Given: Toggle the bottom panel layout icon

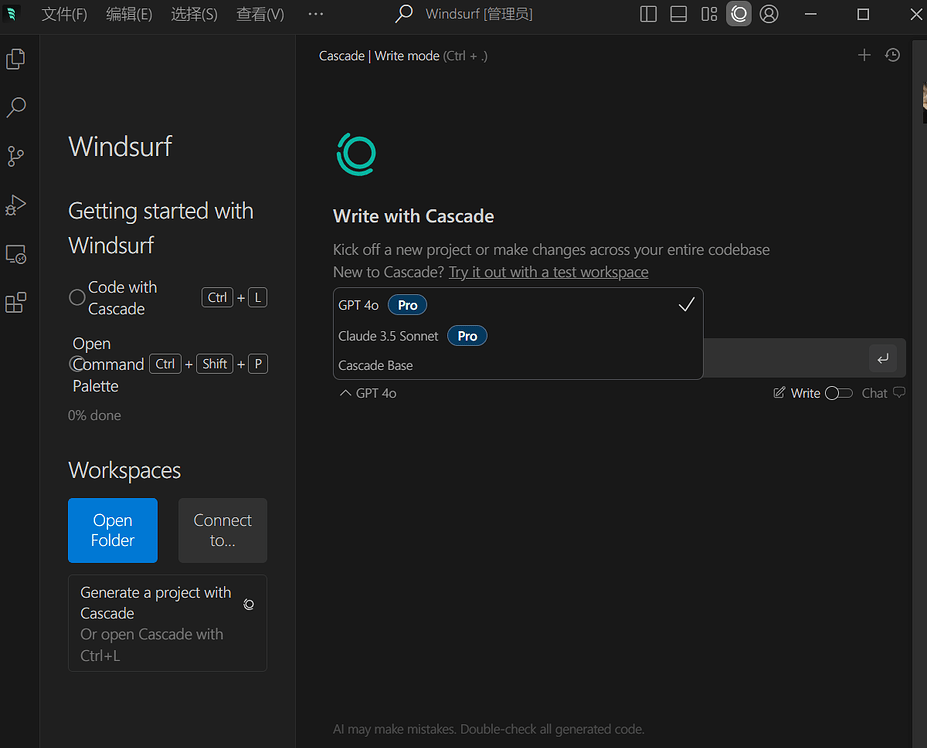Looking at the screenshot, I should pyautogui.click(x=679, y=14).
